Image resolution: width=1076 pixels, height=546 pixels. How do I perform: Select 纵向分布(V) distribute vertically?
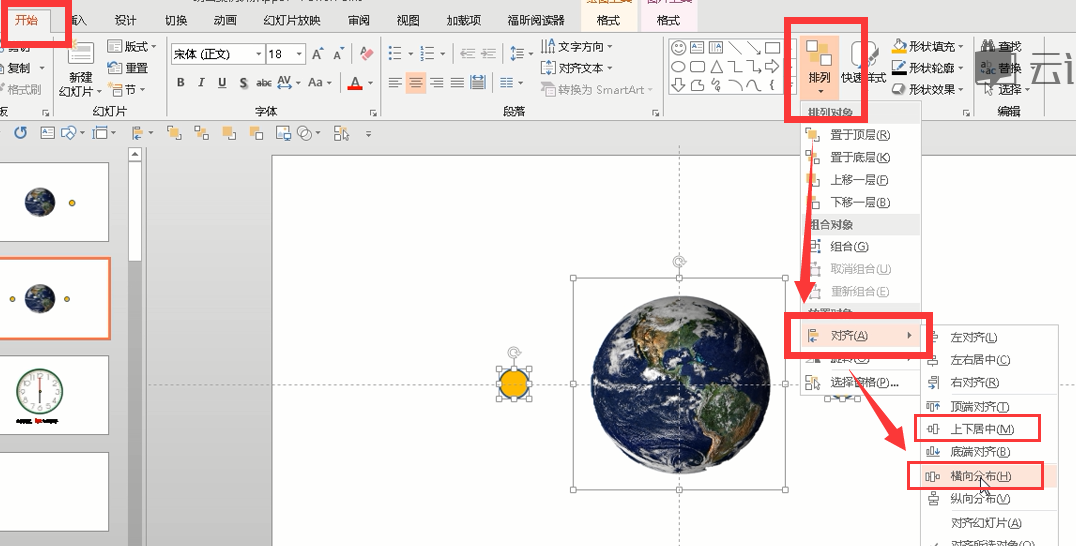(x=988, y=499)
